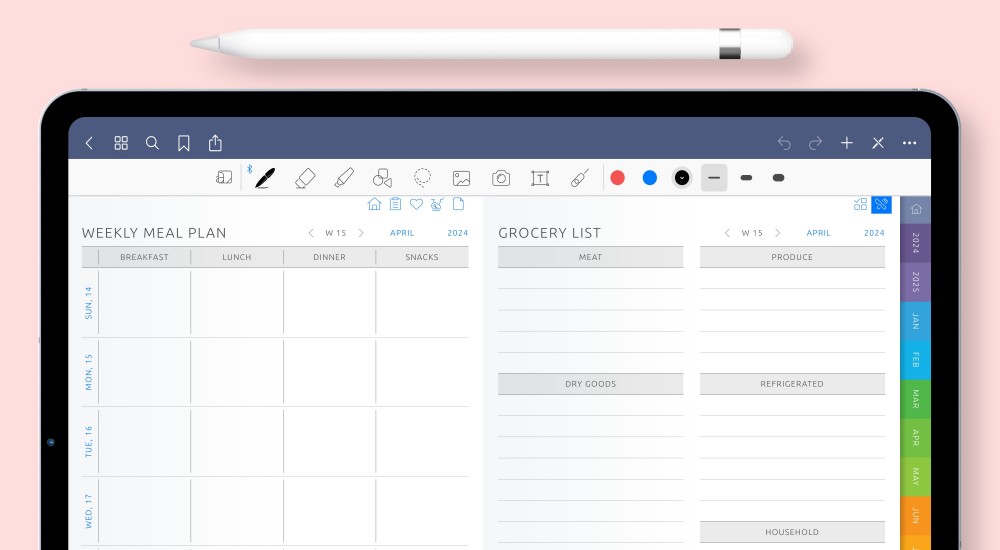Open the APR side tab
The width and height of the screenshot is (1000, 550).
[x=916, y=438]
